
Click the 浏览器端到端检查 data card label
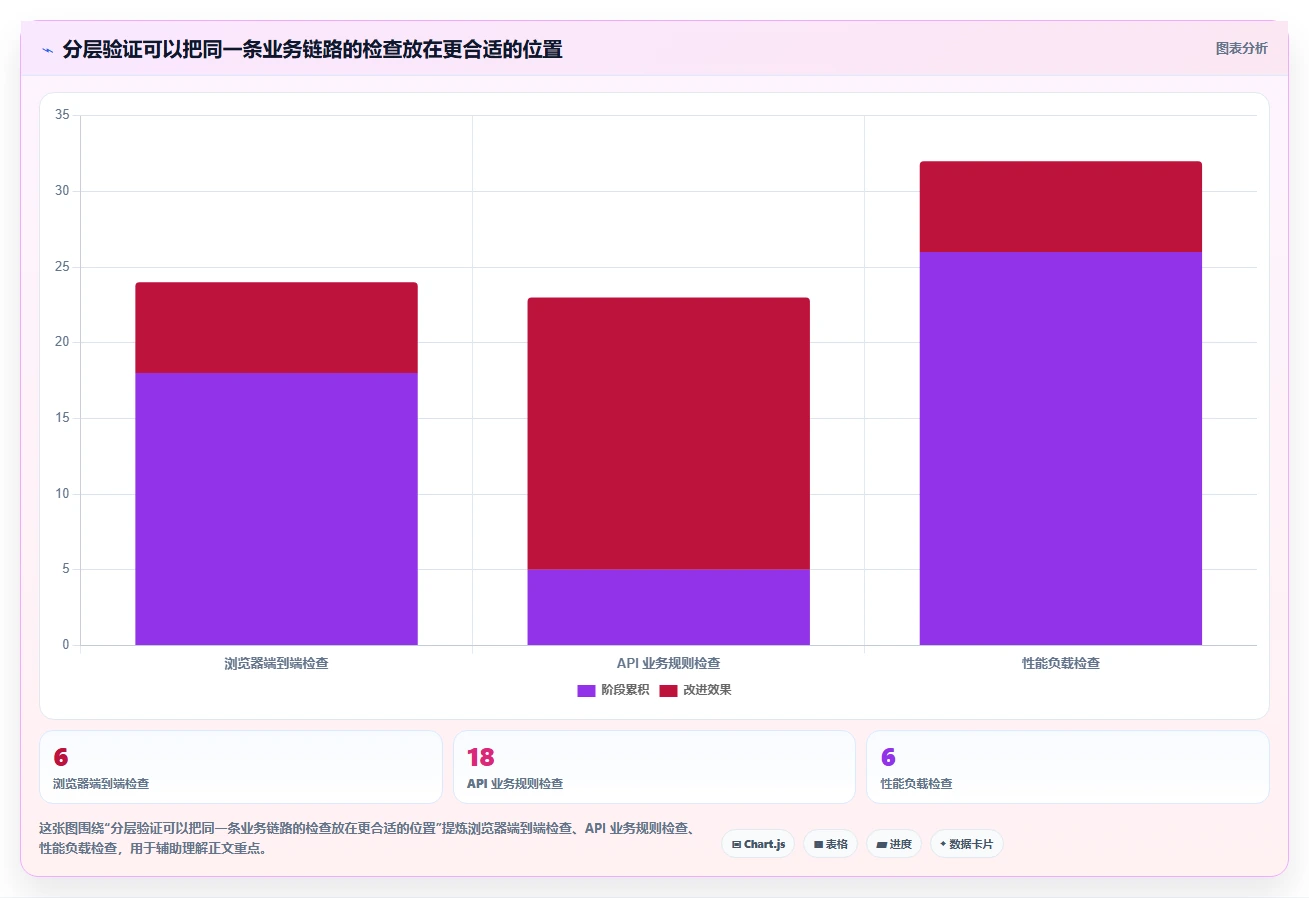coord(101,784)
